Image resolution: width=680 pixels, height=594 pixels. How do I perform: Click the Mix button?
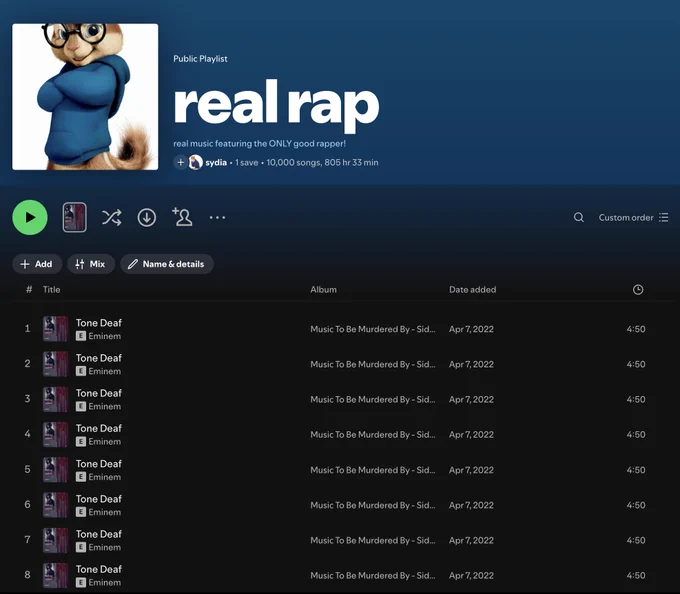91,264
